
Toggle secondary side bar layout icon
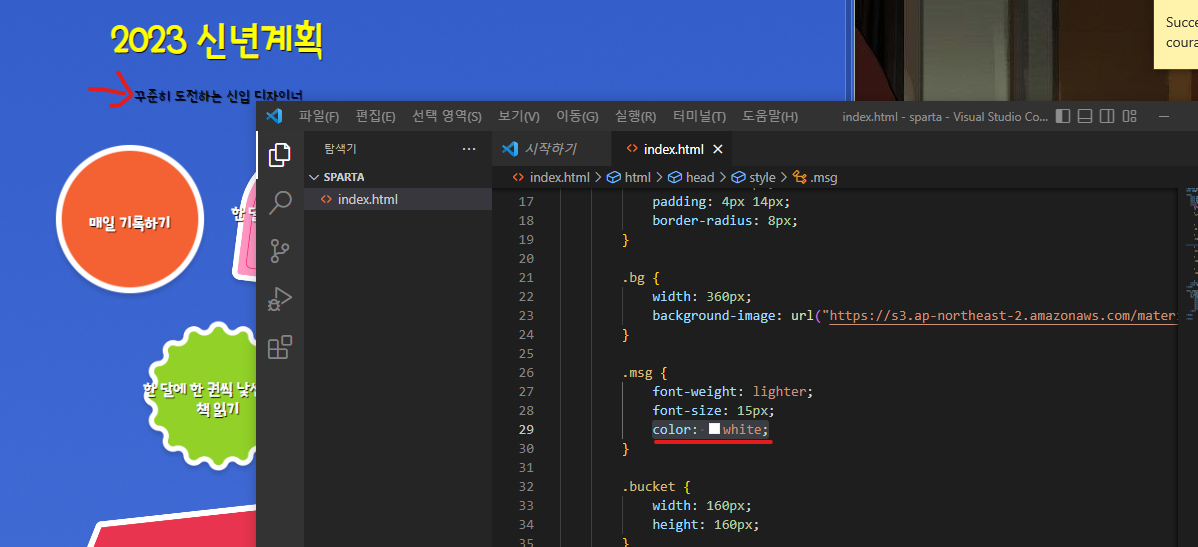point(1106,116)
